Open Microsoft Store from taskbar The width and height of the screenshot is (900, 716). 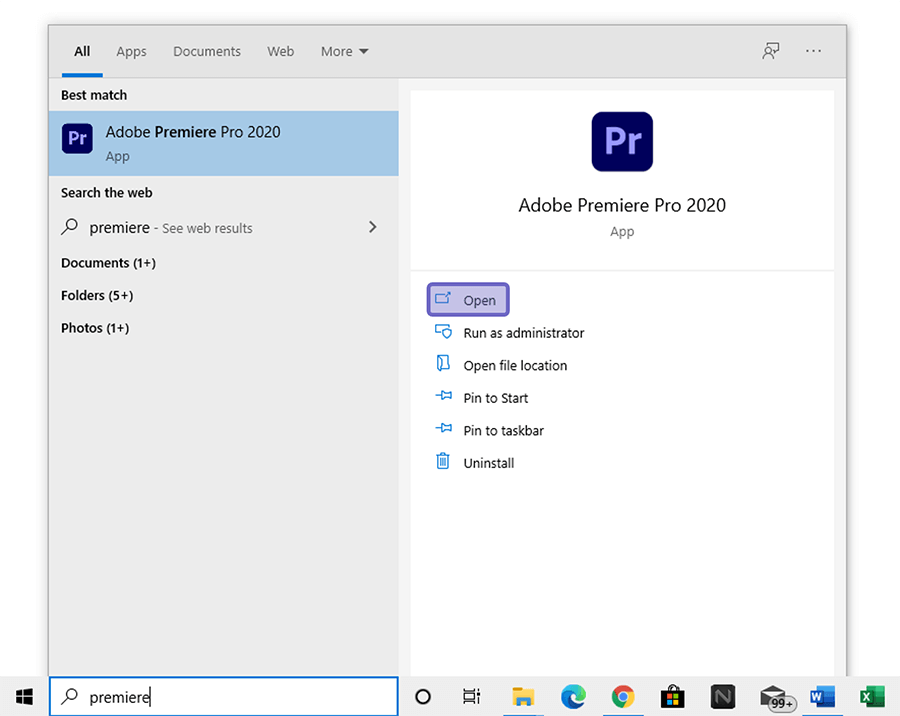pyautogui.click(x=673, y=696)
